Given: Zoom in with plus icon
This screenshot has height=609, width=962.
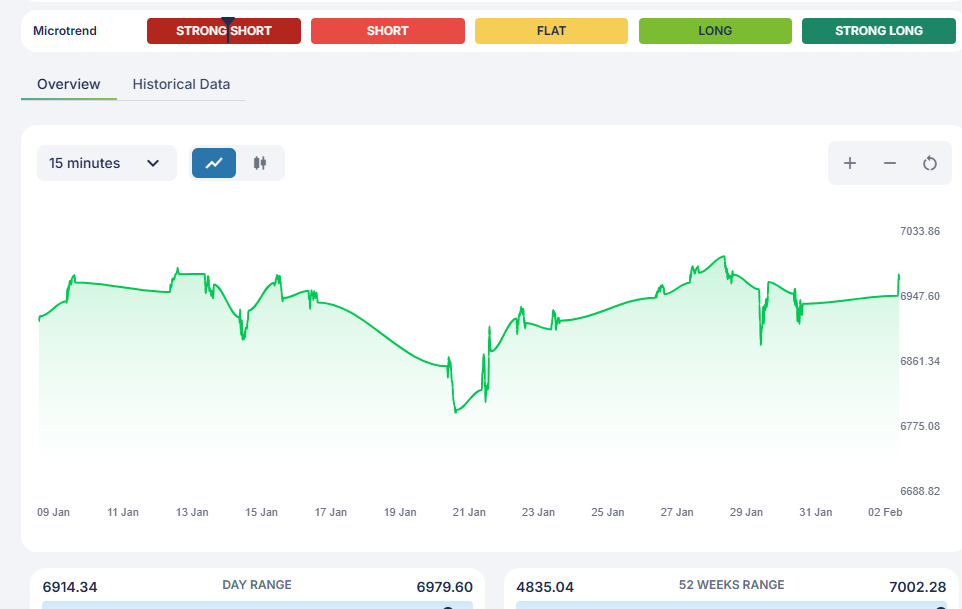Looking at the screenshot, I should coord(850,163).
